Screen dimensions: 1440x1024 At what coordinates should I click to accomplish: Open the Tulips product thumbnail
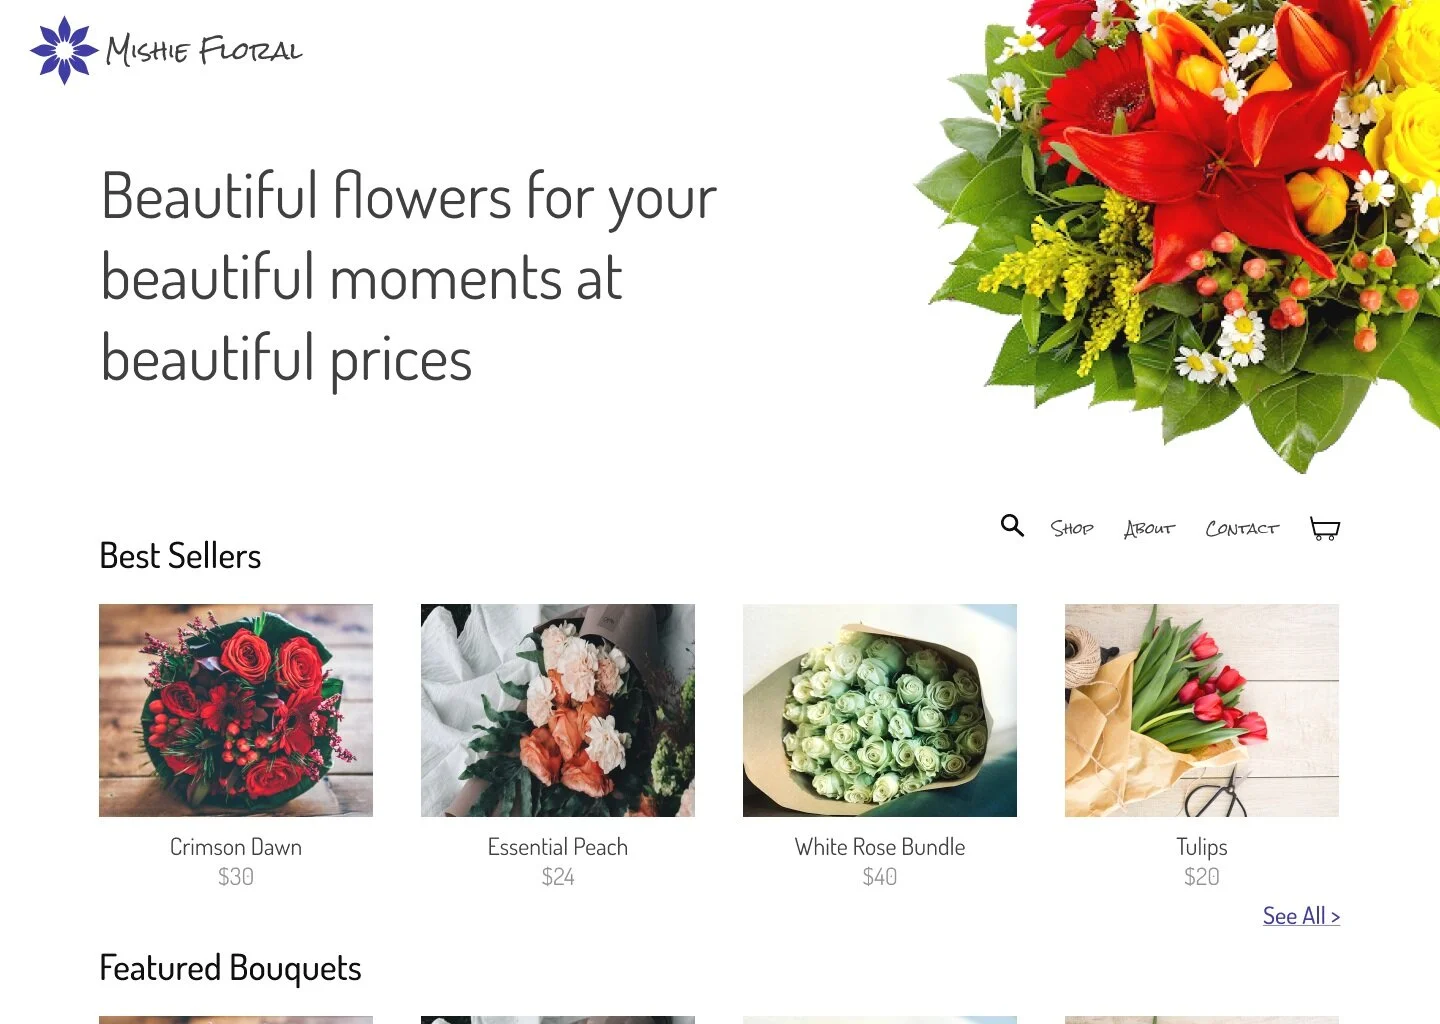pyautogui.click(x=1202, y=710)
